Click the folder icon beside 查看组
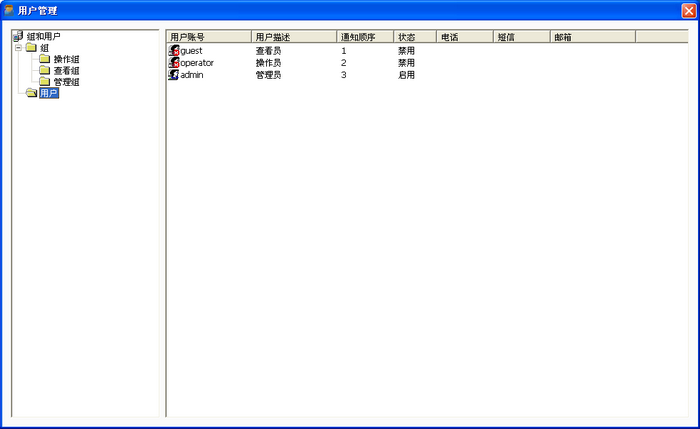700x429 pixels. pos(44,70)
